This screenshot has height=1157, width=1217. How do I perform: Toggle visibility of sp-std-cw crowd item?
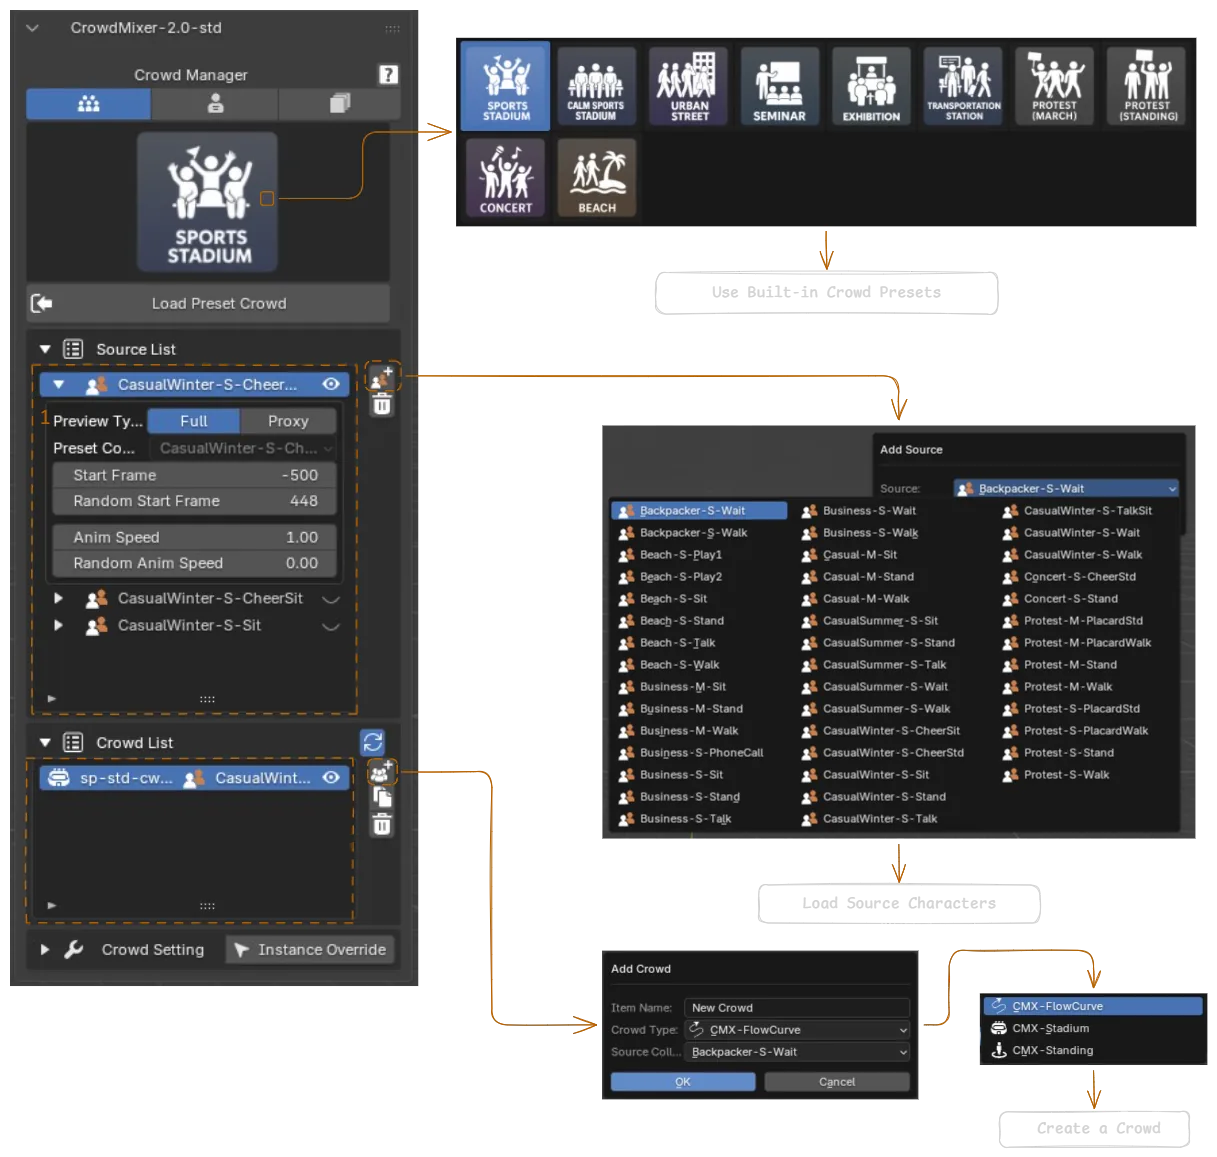(331, 777)
